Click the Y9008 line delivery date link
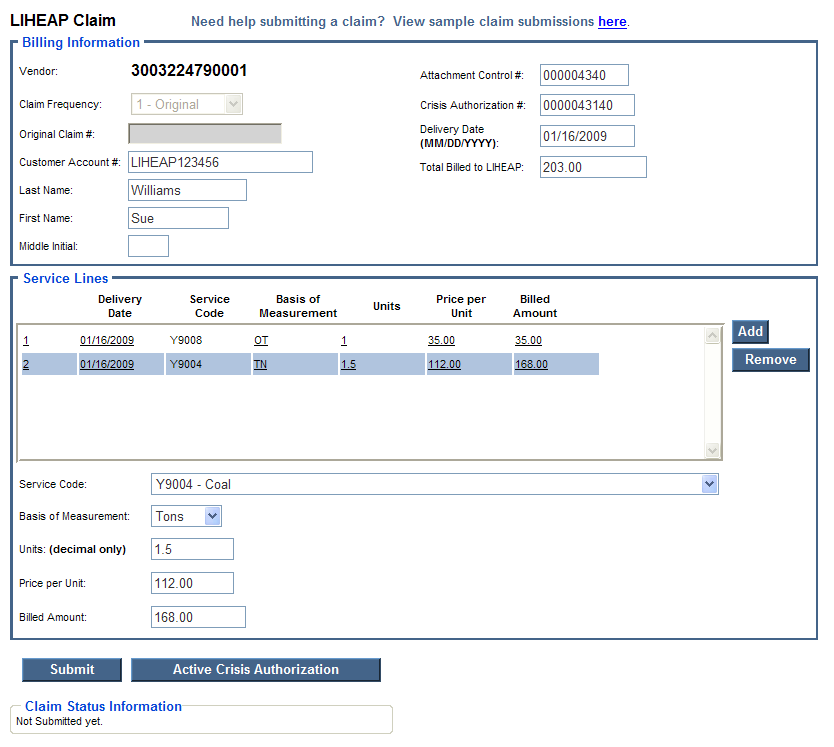Viewport: 834px width, 747px height. [x=107, y=341]
